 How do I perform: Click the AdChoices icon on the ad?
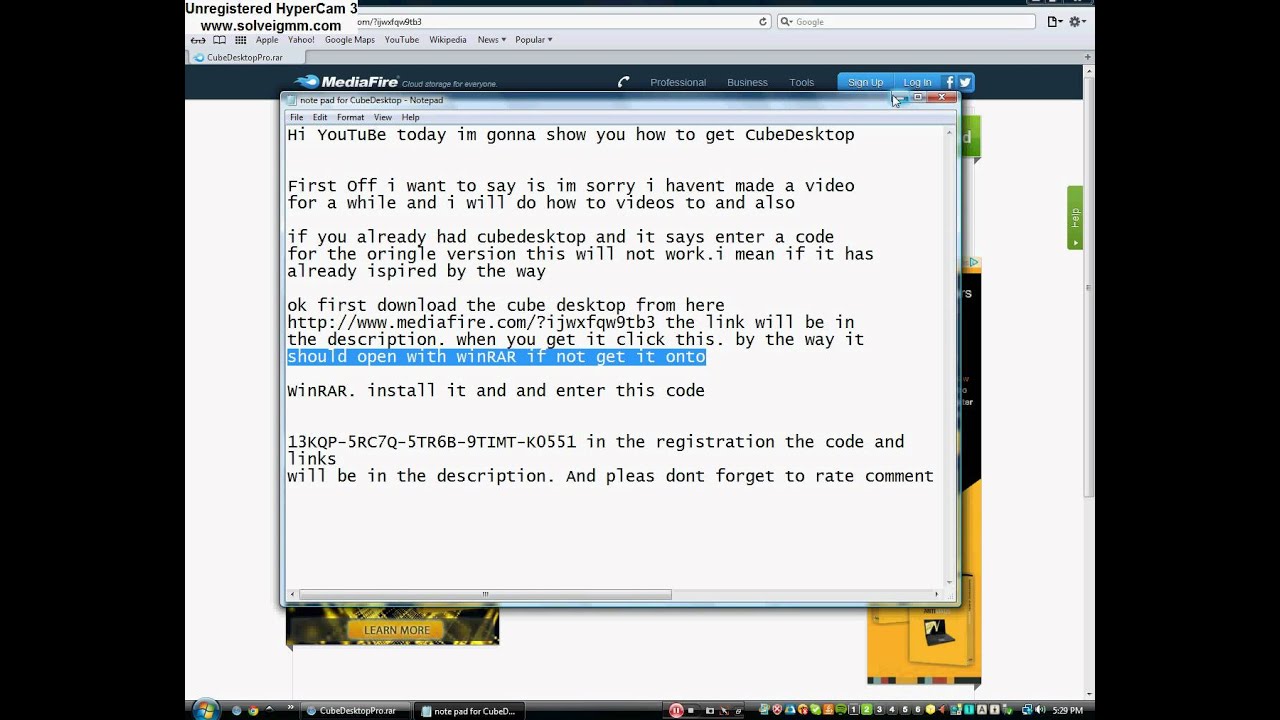pyautogui.click(x=973, y=263)
